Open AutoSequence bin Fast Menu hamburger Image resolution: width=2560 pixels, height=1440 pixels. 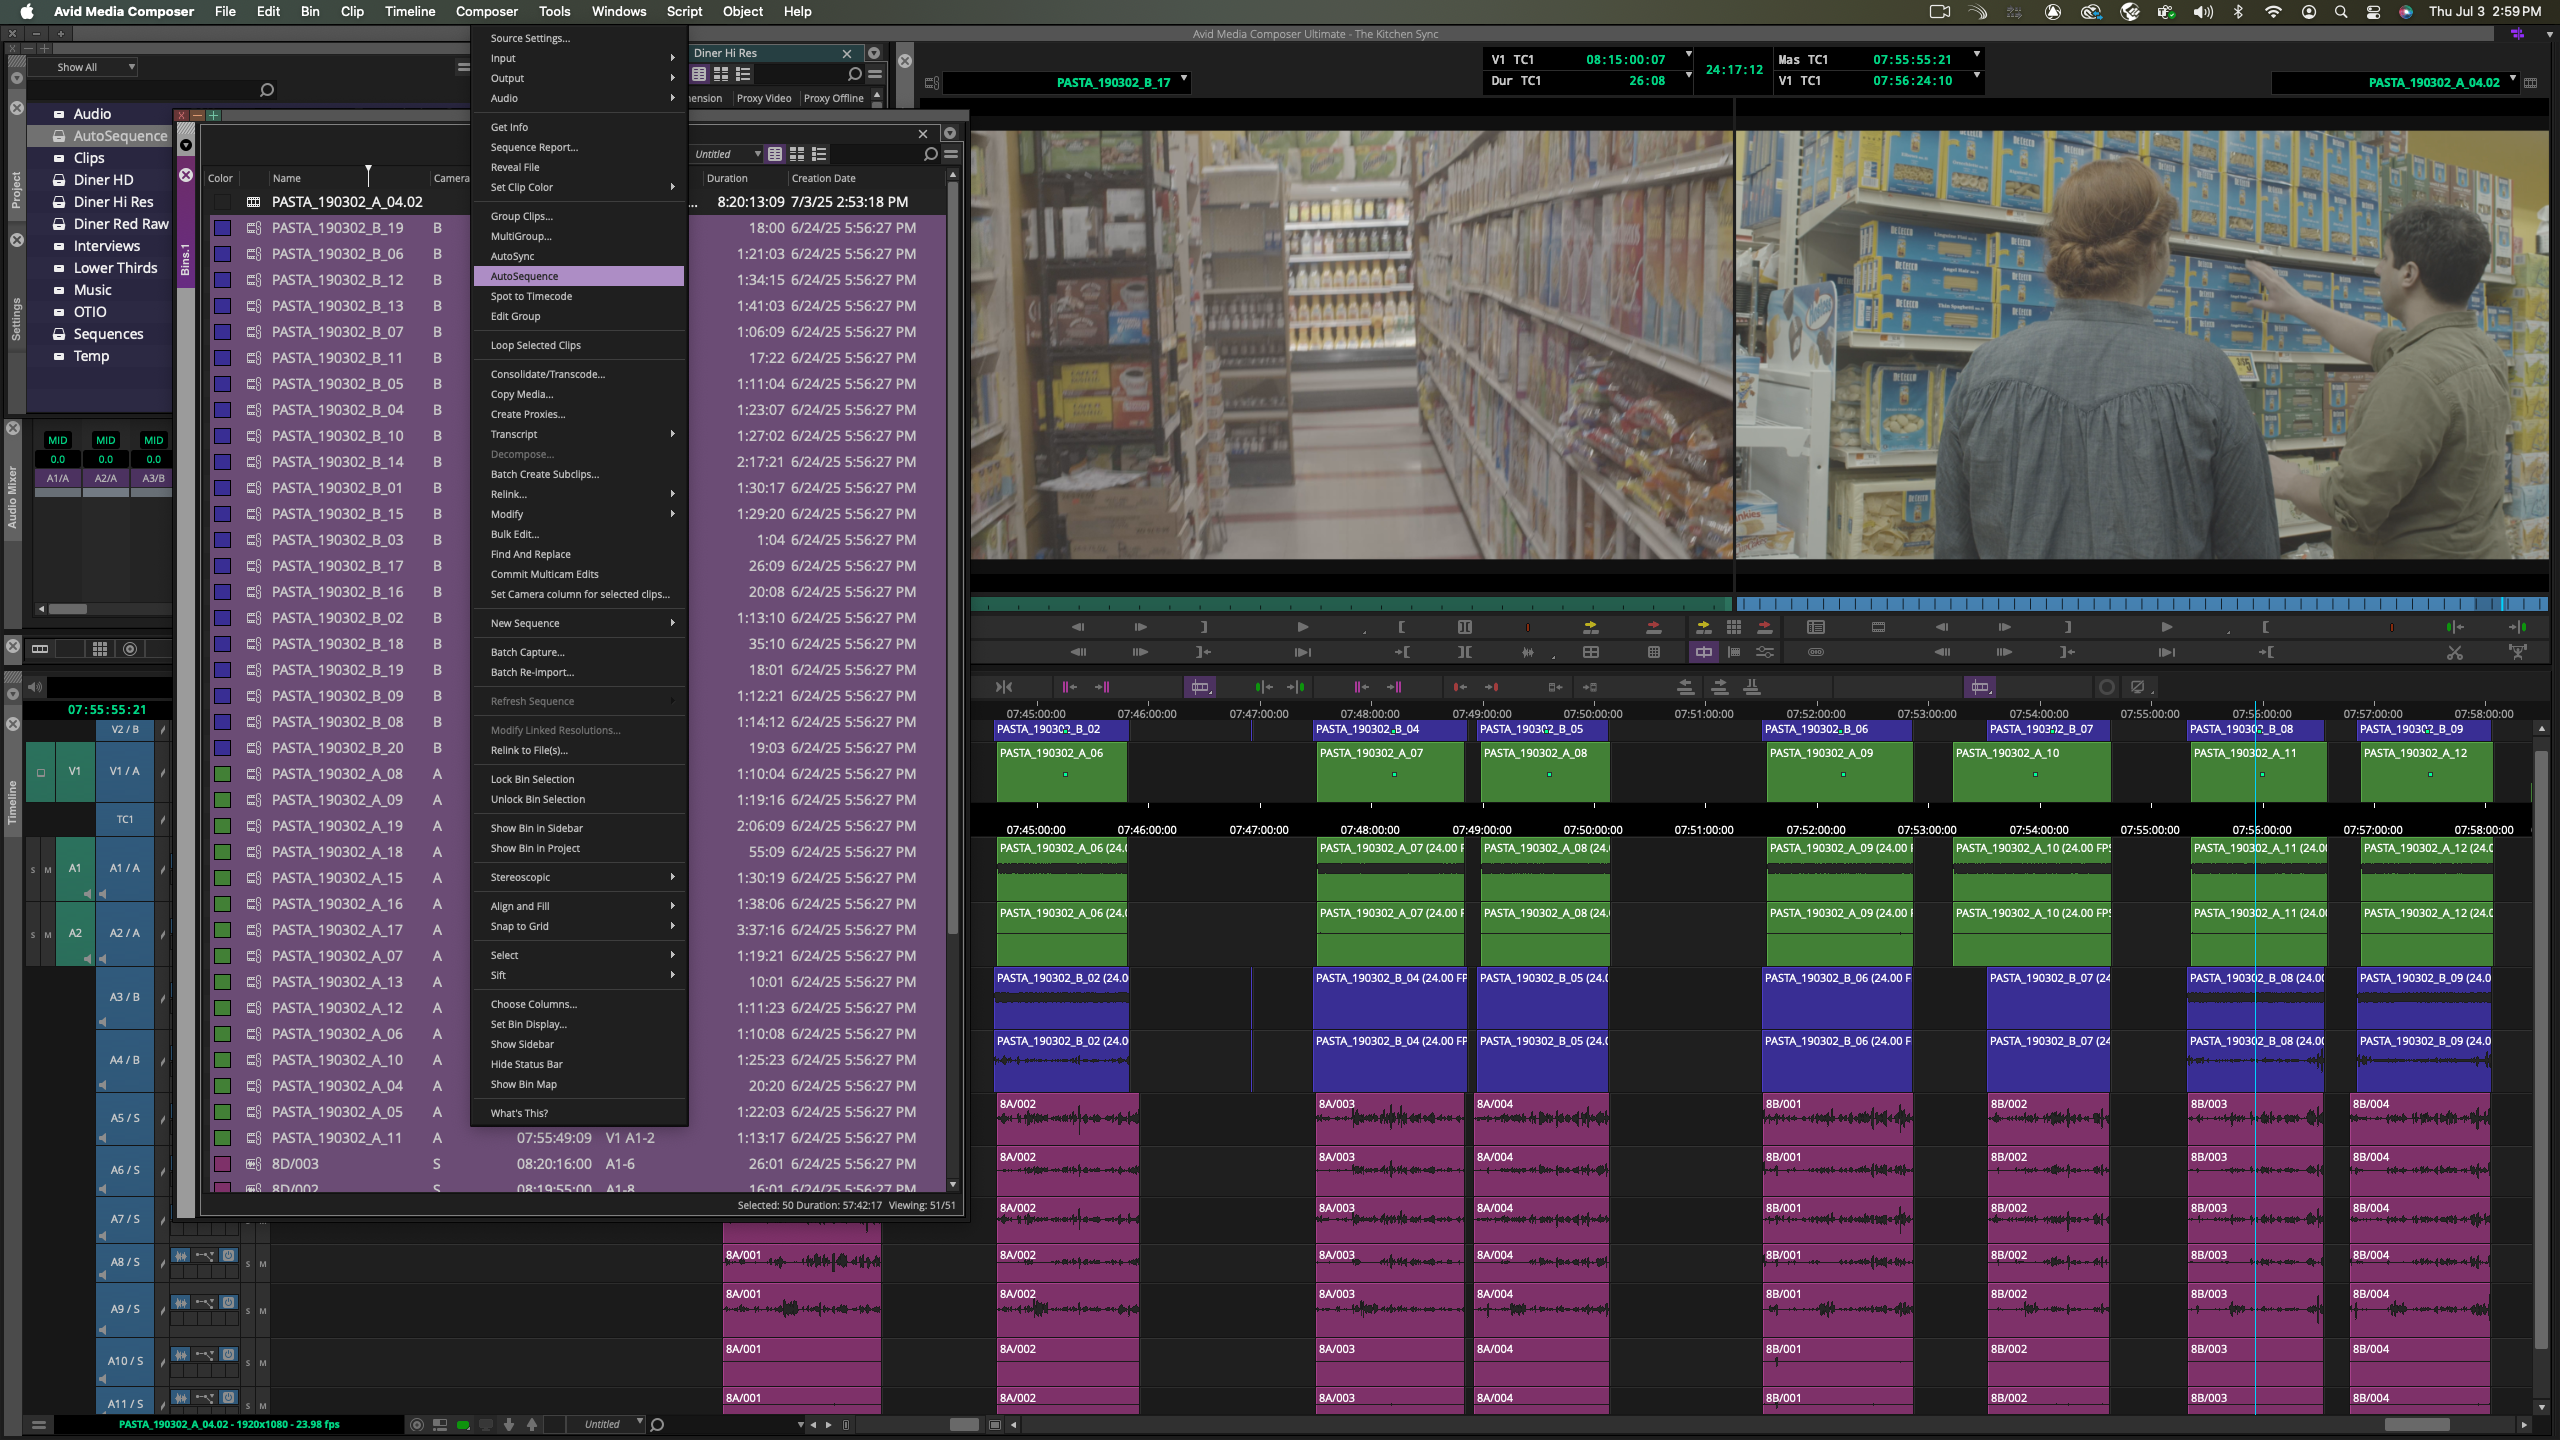pos(951,154)
